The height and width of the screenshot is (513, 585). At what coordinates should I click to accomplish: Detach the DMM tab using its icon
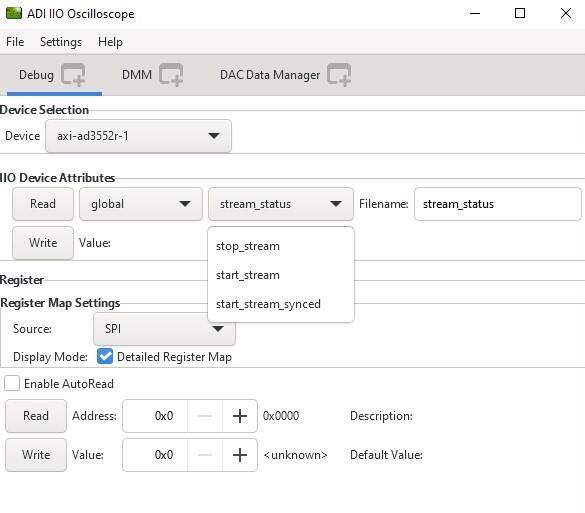click(x=171, y=75)
